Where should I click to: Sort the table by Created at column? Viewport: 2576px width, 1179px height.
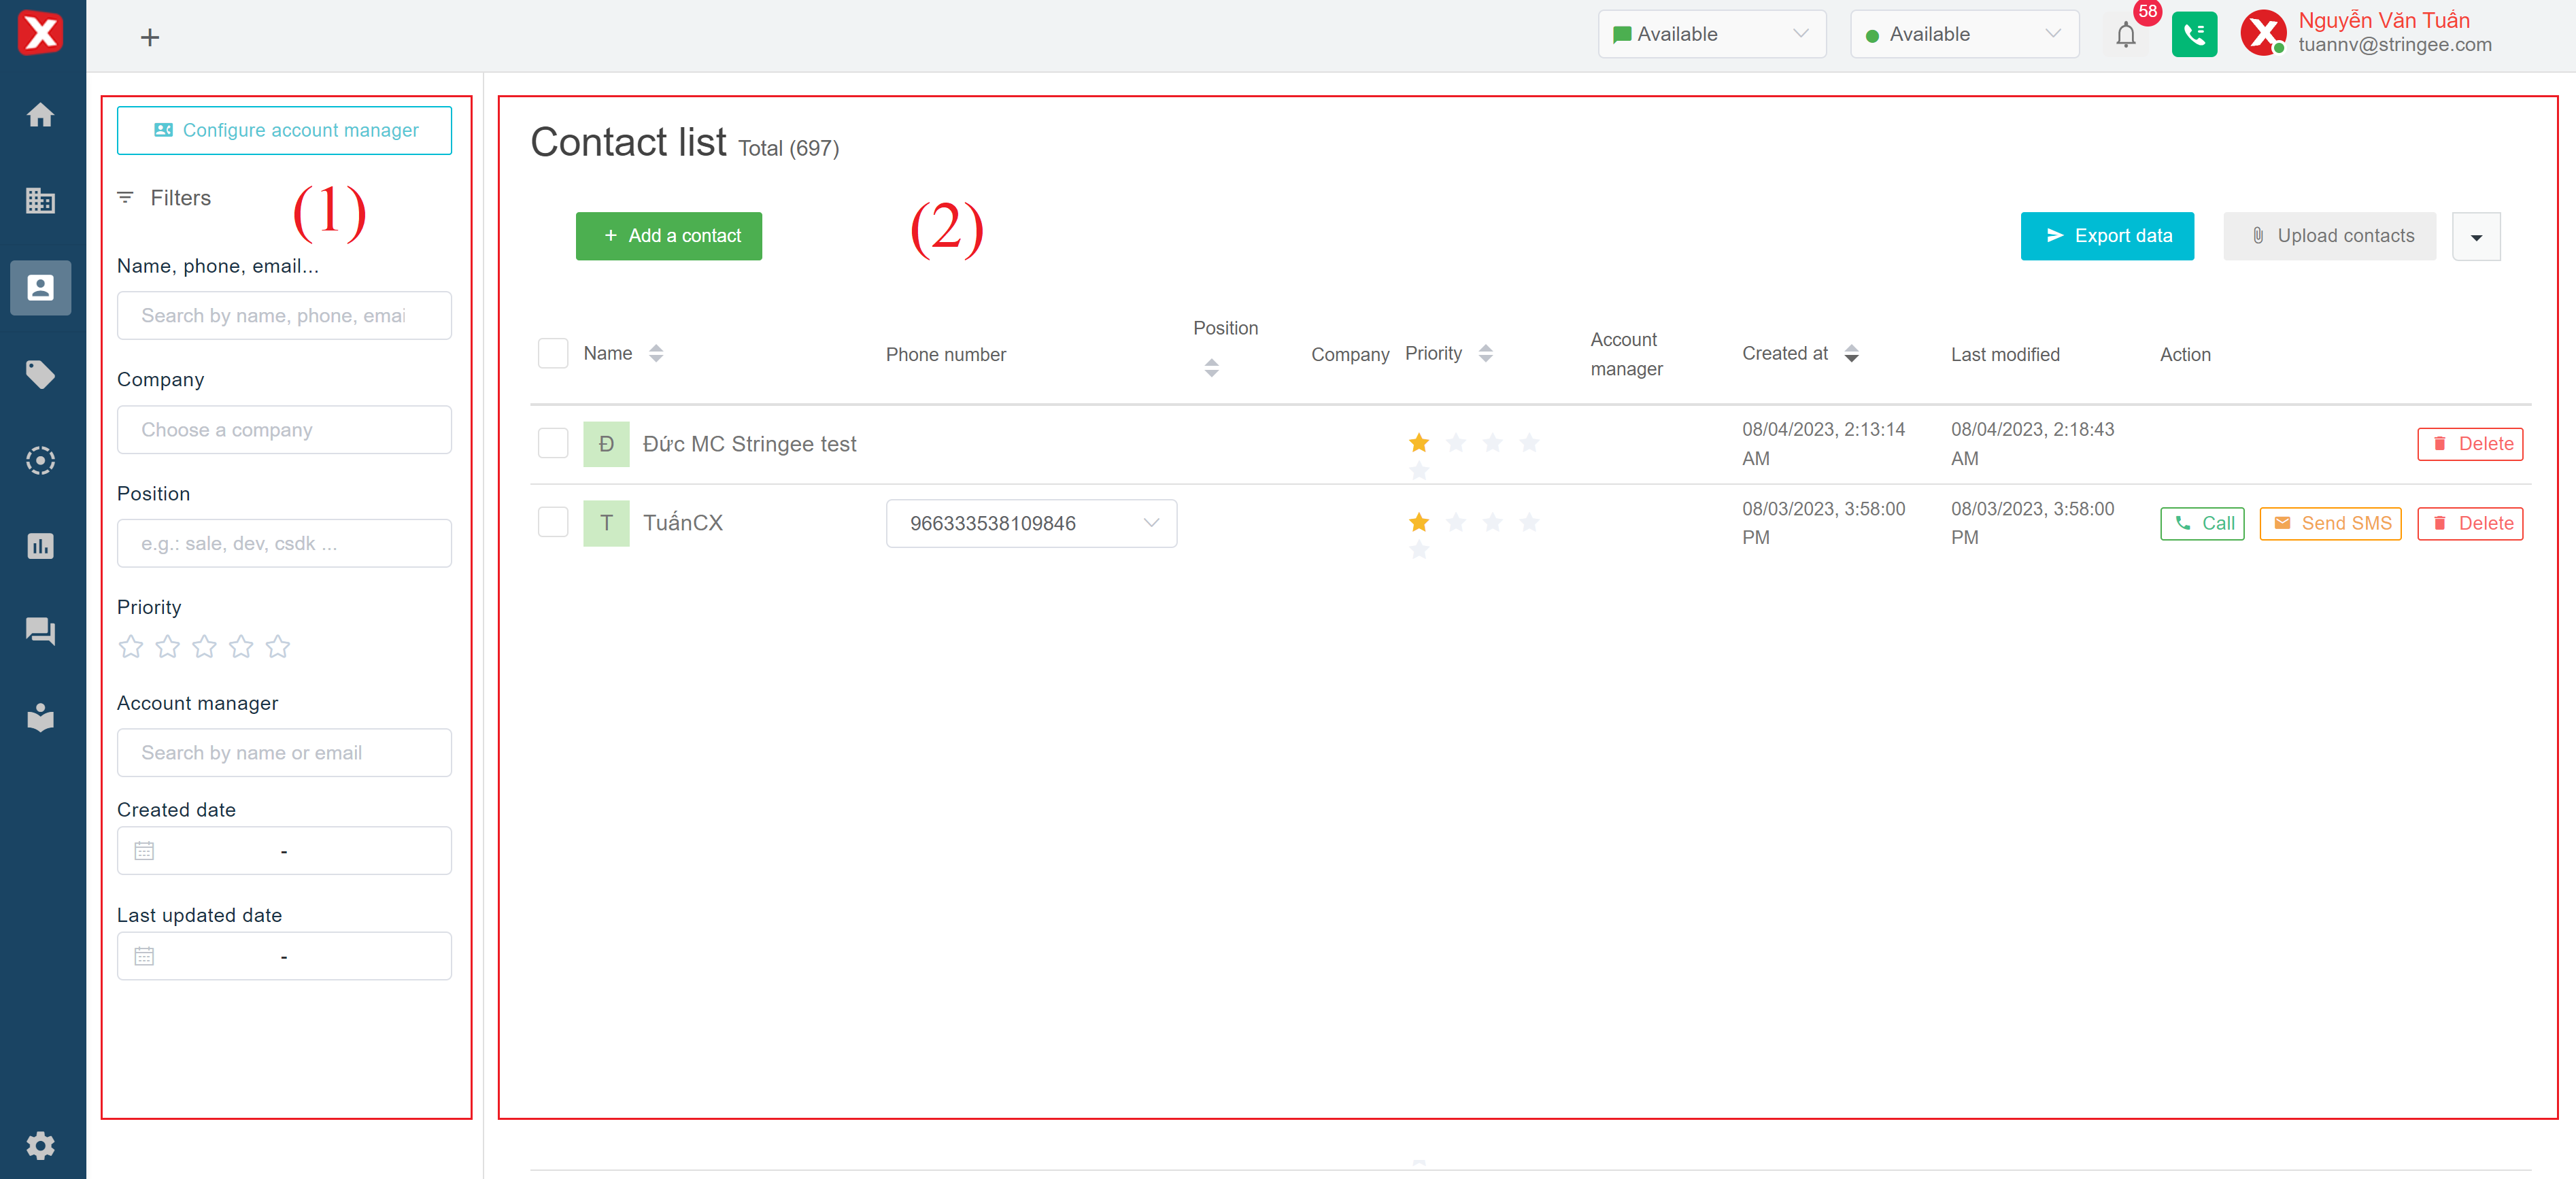coord(1851,353)
